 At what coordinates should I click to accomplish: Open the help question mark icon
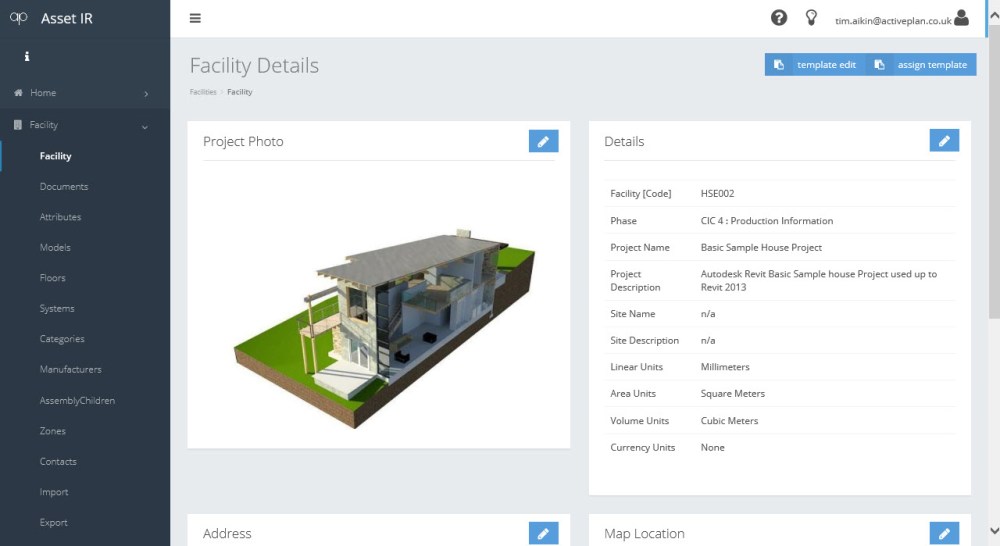click(x=779, y=18)
